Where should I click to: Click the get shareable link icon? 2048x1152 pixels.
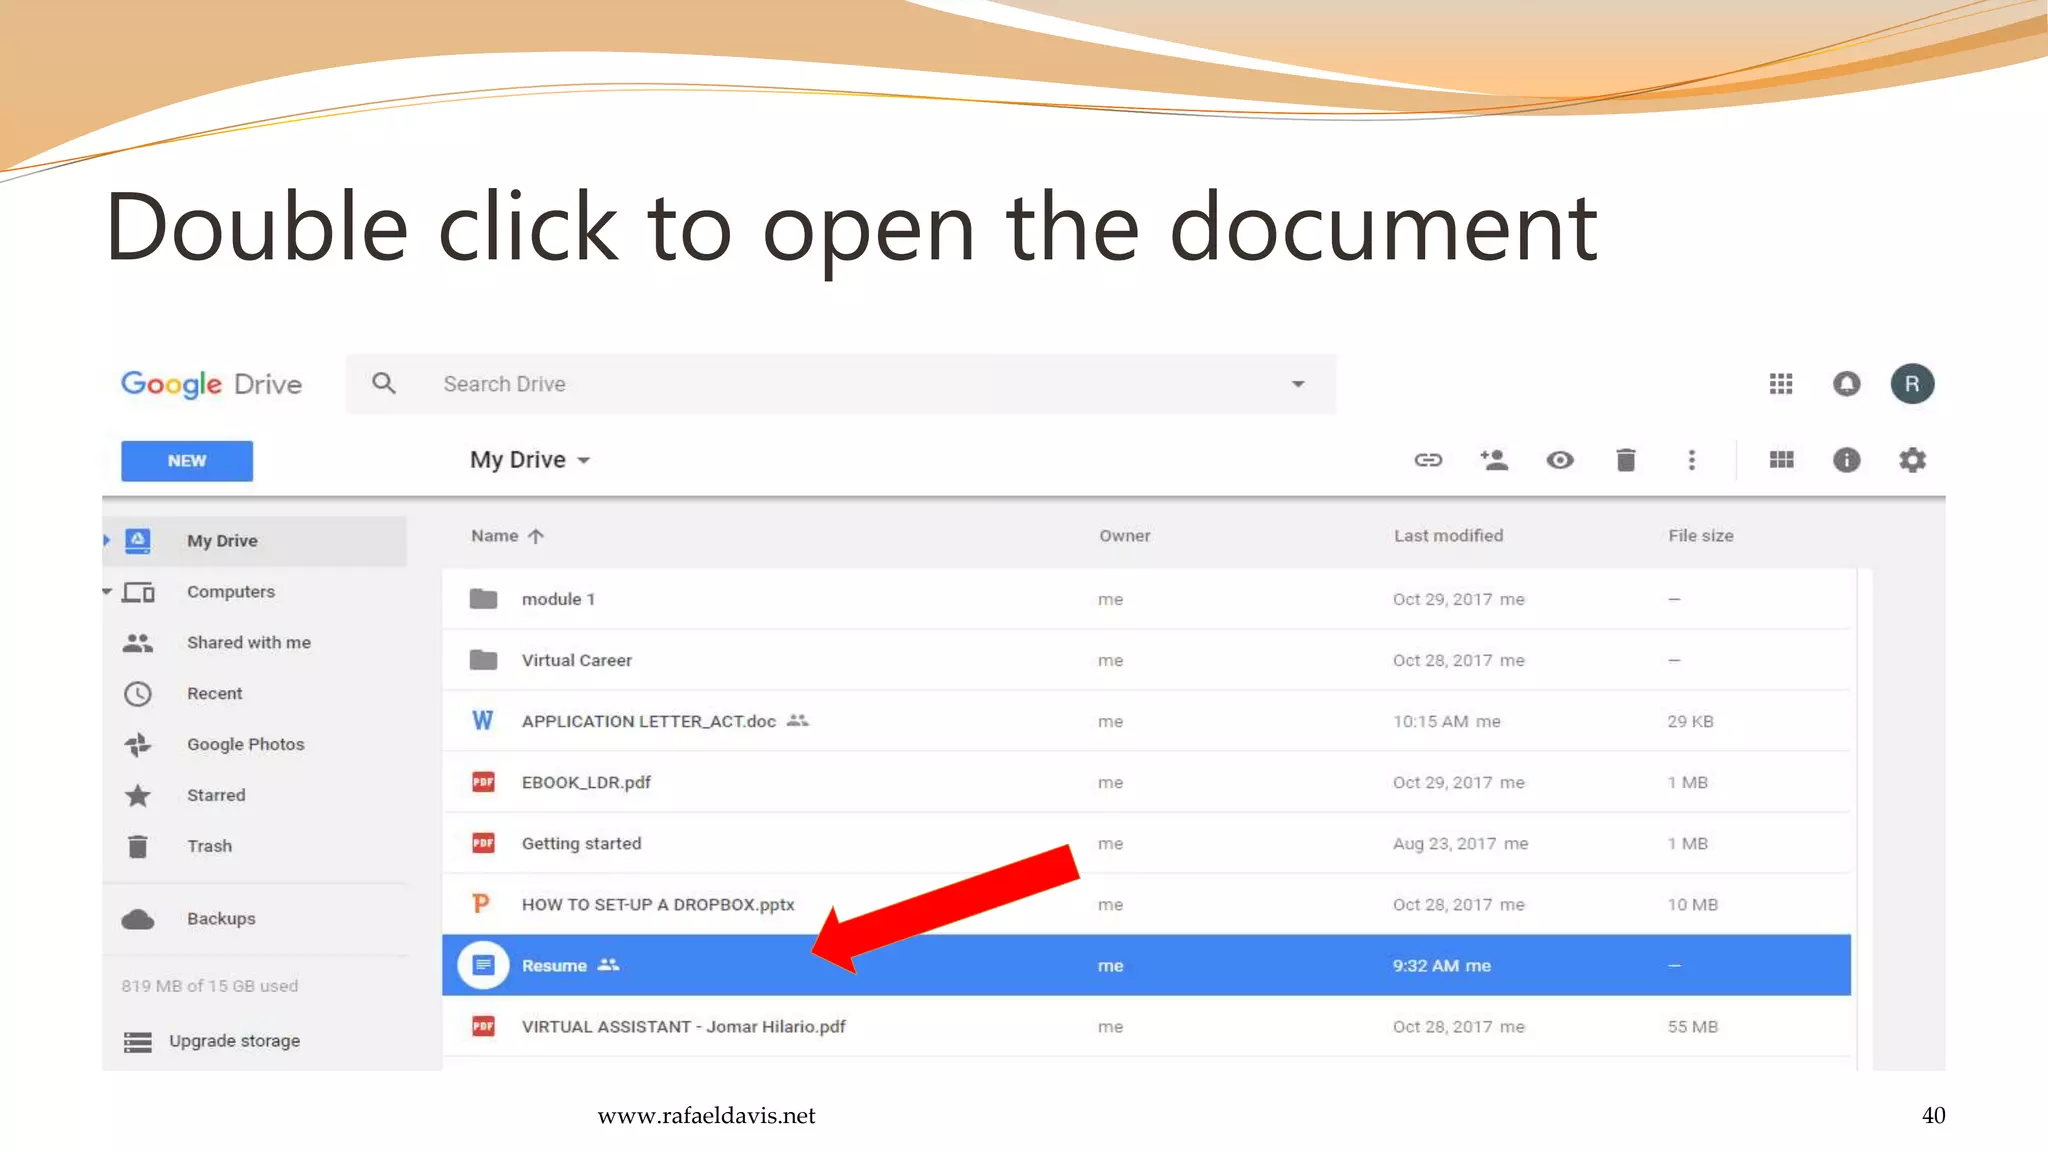[x=1428, y=460]
